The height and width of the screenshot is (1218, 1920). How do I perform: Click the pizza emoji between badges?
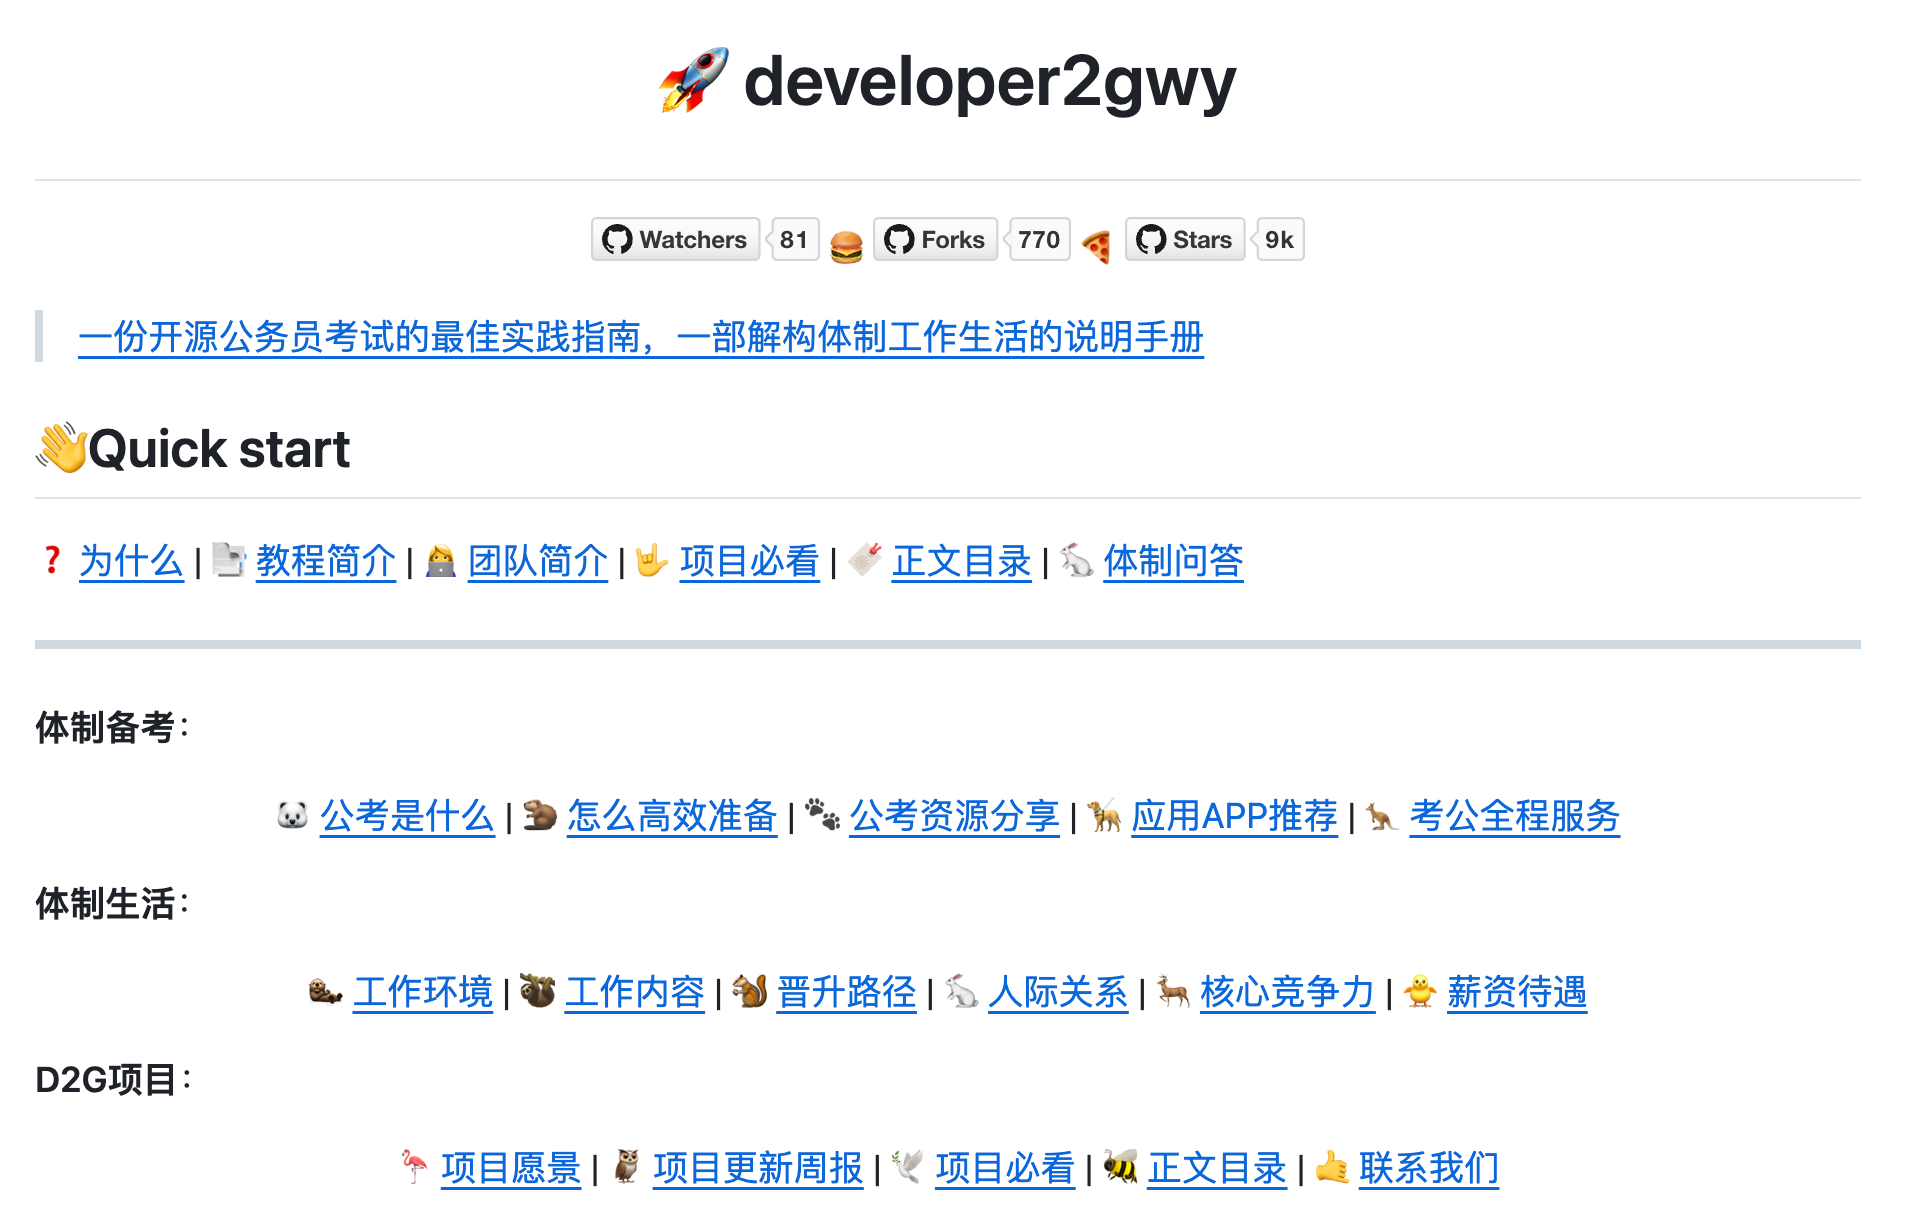[x=1097, y=247]
